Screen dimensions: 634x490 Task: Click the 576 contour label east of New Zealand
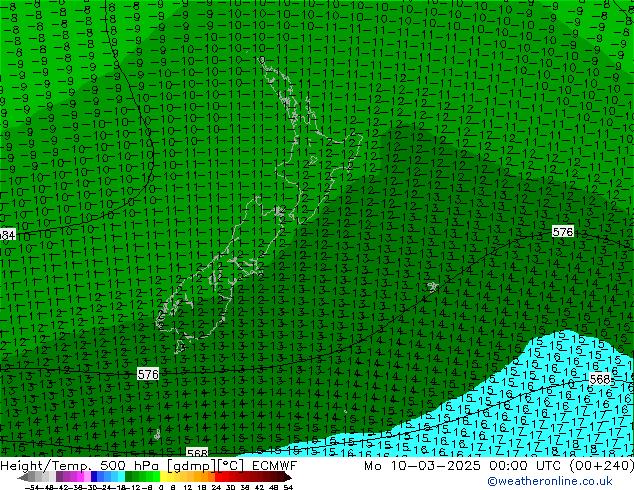tap(563, 232)
